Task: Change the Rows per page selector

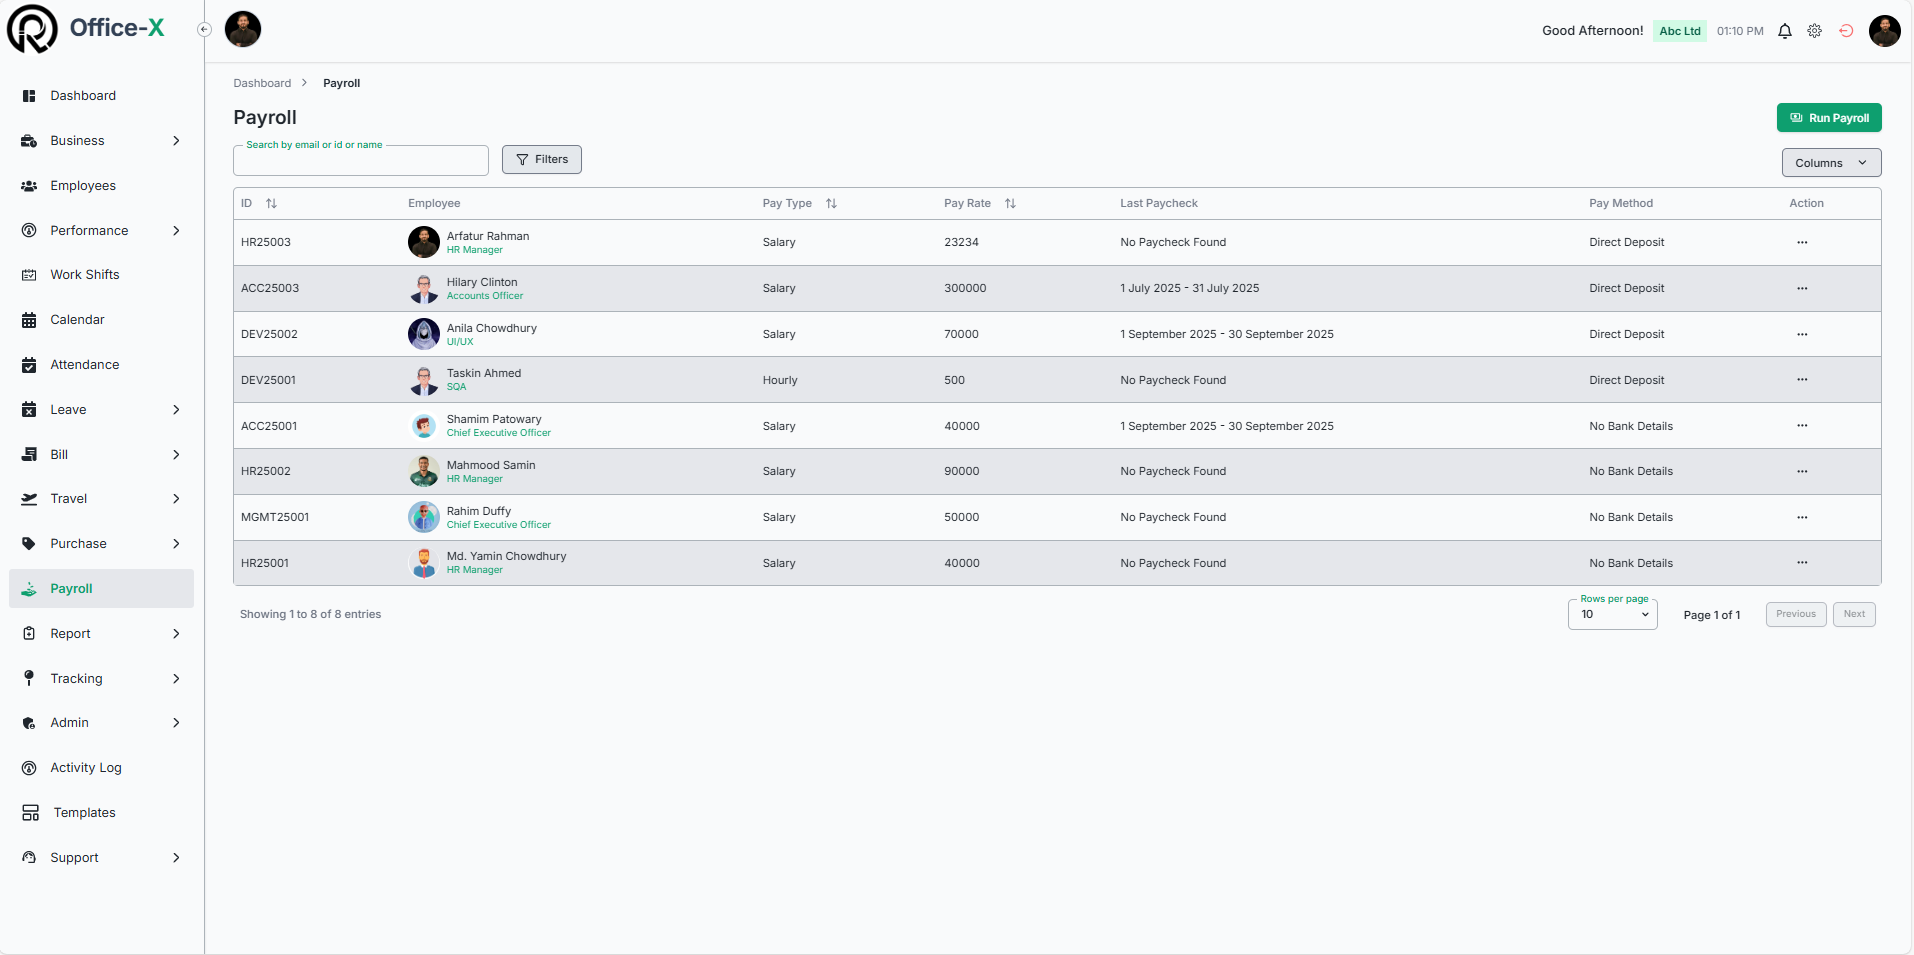Action: [x=1612, y=615]
